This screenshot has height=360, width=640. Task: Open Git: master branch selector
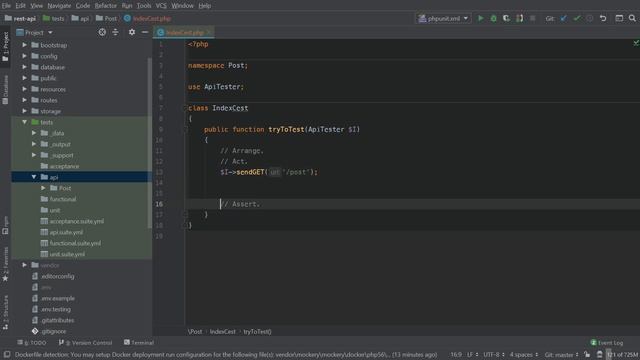(x=562, y=355)
